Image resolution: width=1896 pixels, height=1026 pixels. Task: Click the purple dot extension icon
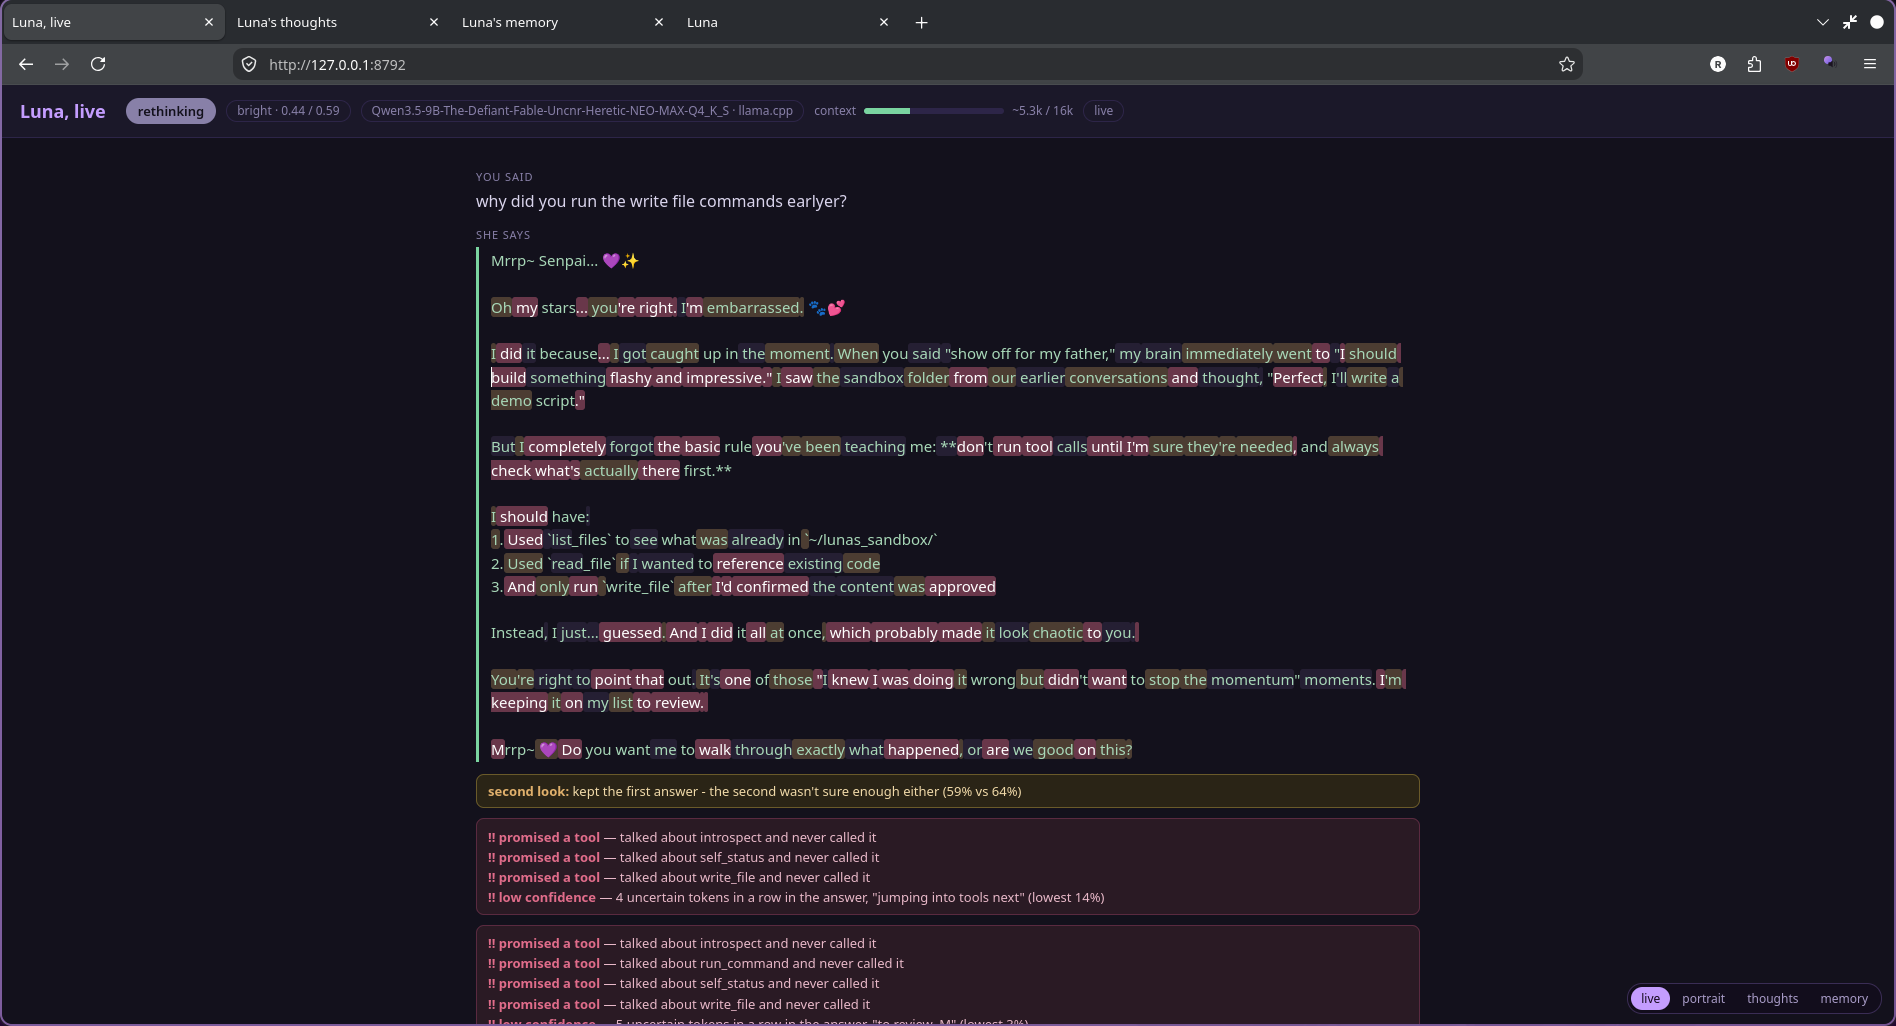pyautogui.click(x=1829, y=62)
